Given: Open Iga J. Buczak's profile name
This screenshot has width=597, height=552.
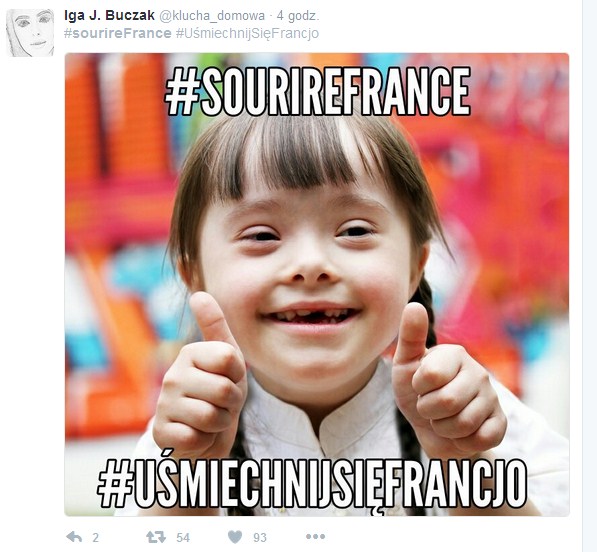Looking at the screenshot, I should [109, 16].
